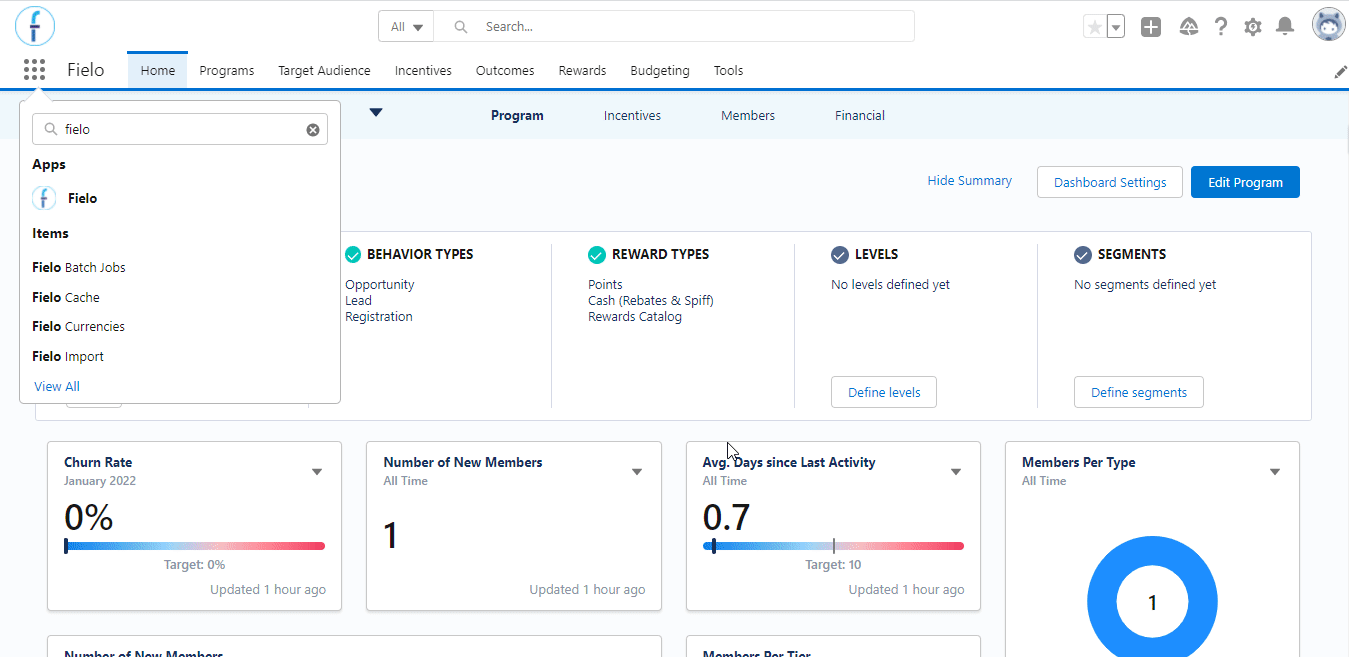
Task: Click 'No segments defined yet' text
Action: 1145,284
